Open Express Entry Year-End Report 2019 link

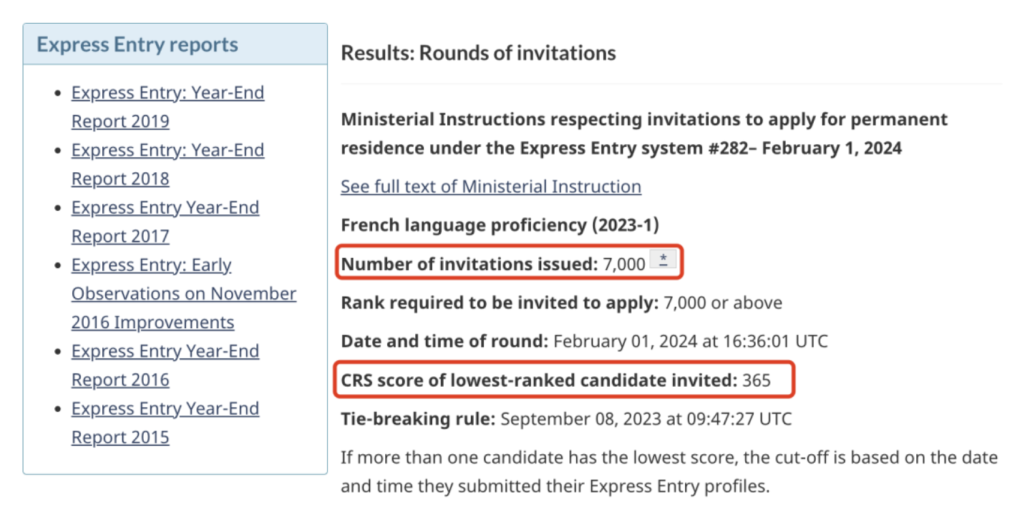(x=167, y=107)
